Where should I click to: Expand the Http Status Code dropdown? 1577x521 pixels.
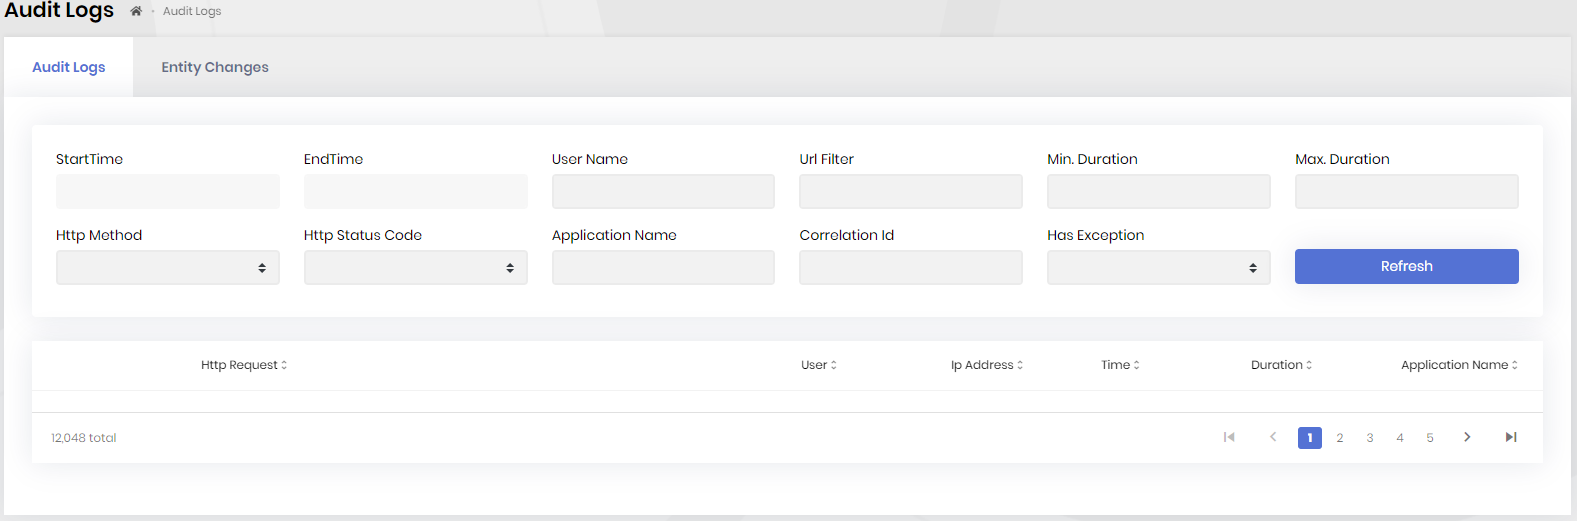click(x=415, y=268)
